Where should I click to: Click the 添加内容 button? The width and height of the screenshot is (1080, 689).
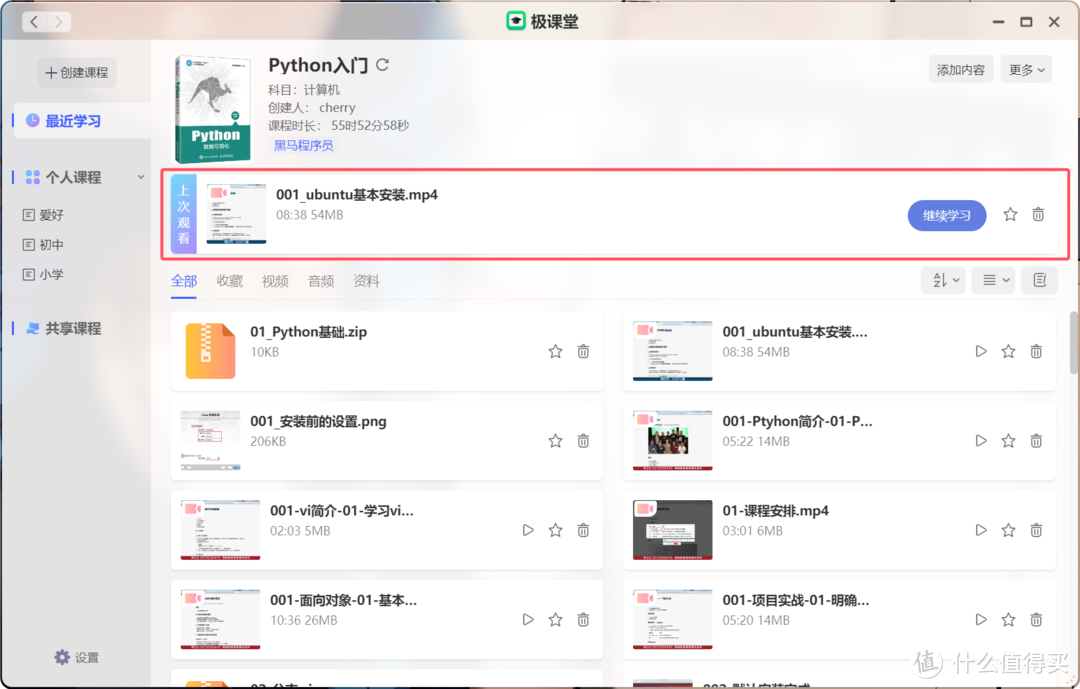961,69
